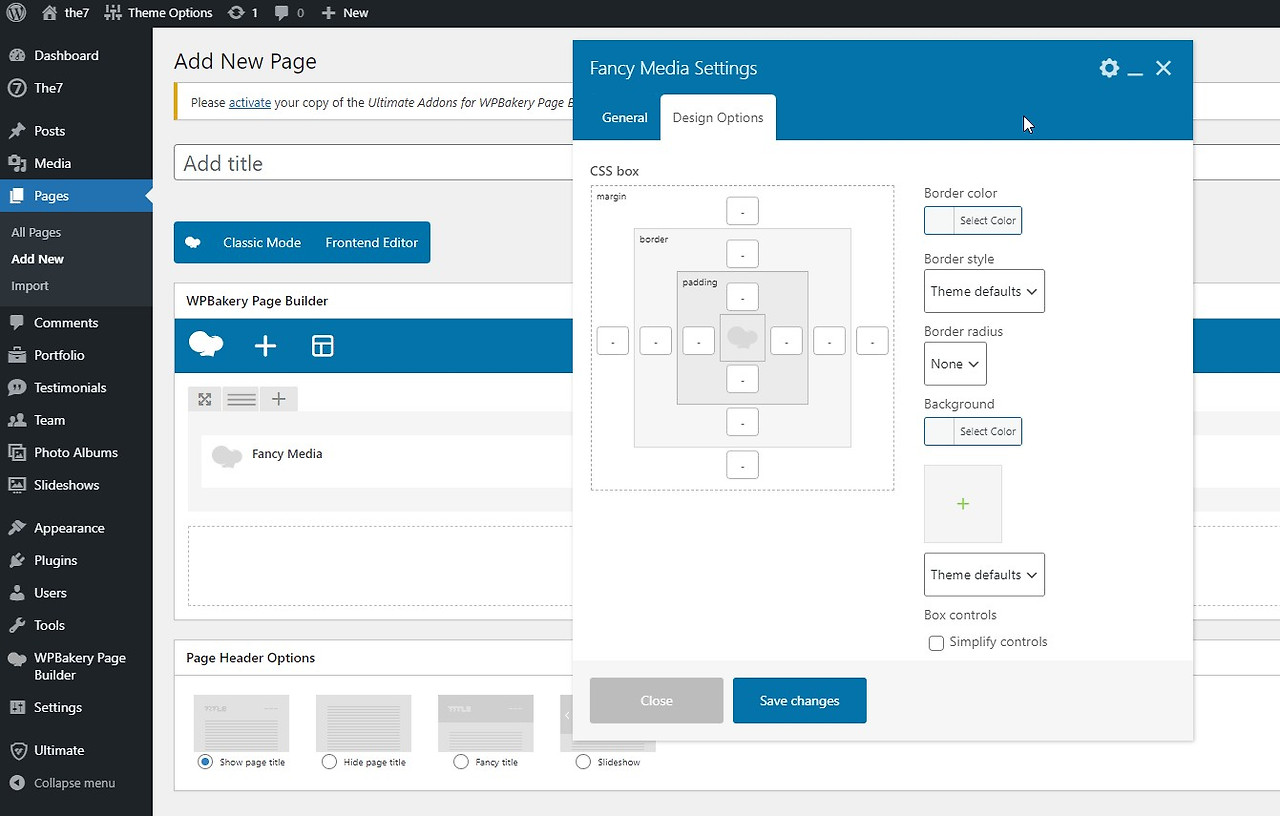Image resolution: width=1280 pixels, height=816 pixels.
Task: Click the row layout lines icon
Action: [x=241, y=399]
